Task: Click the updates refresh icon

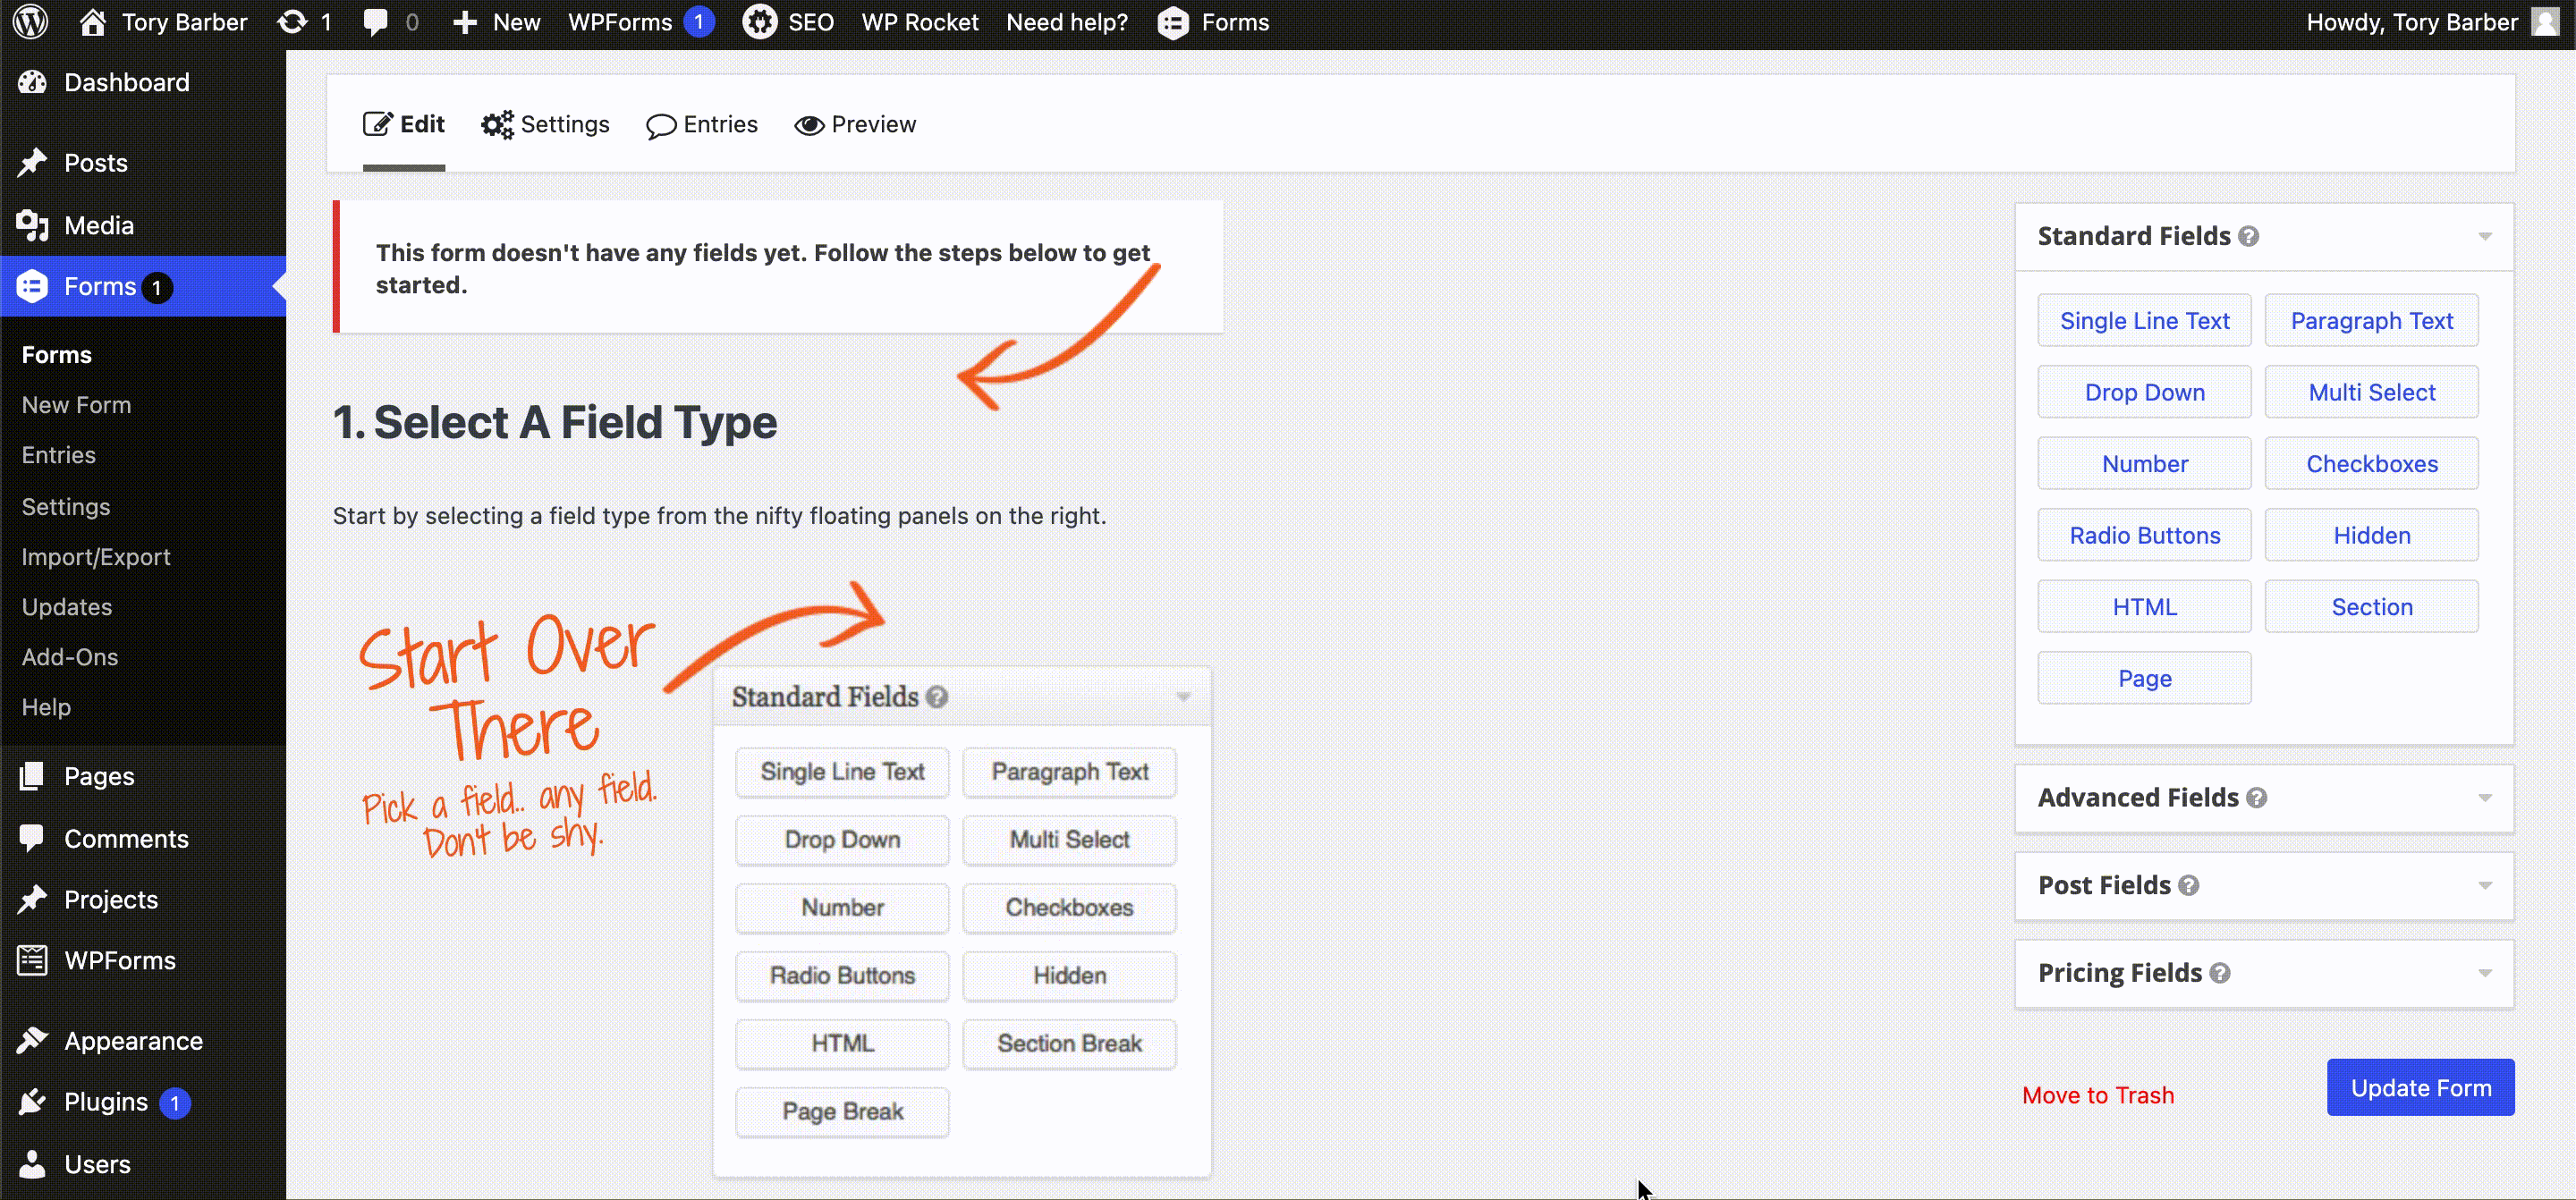Action: tap(292, 22)
